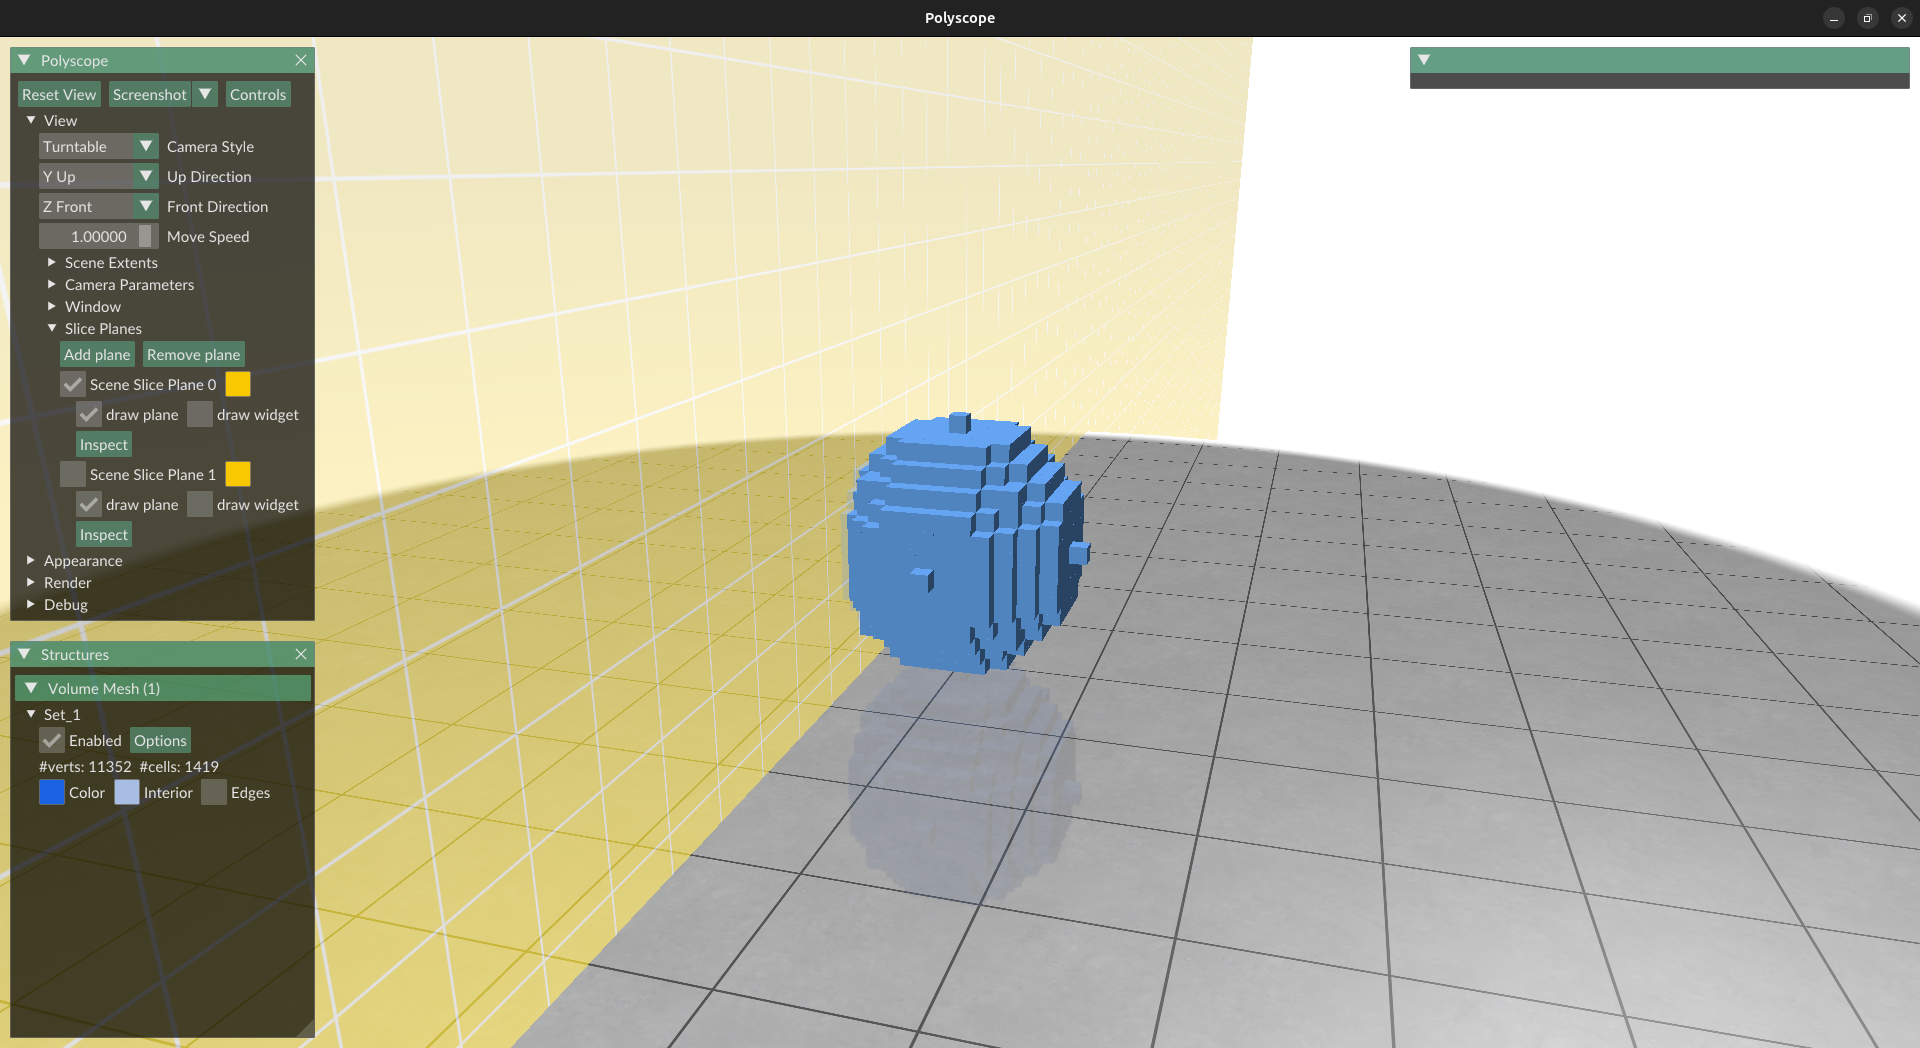Screen dimensions: 1920x1048
Task: Click the blue mesh Color swatch
Action: click(x=52, y=793)
